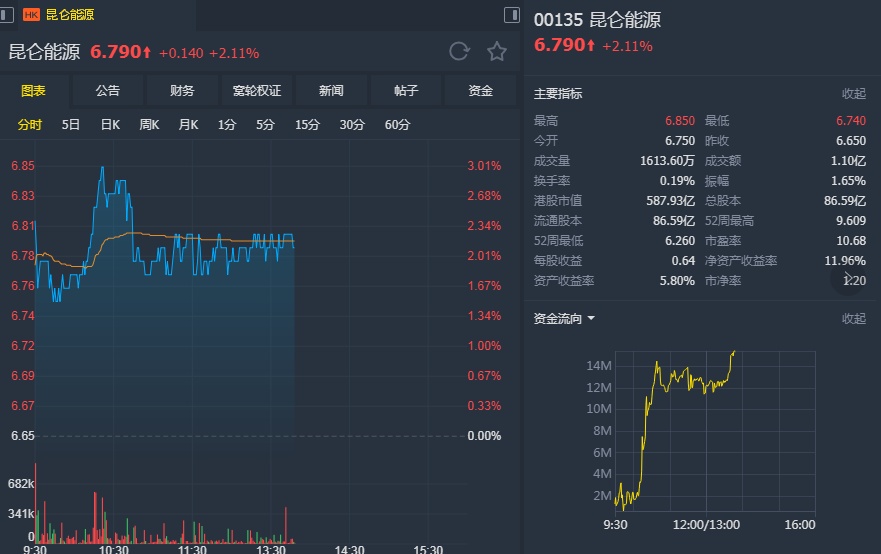Toggle the right panel layout icon
Image resolution: width=881 pixels, height=554 pixels.
pos(512,15)
